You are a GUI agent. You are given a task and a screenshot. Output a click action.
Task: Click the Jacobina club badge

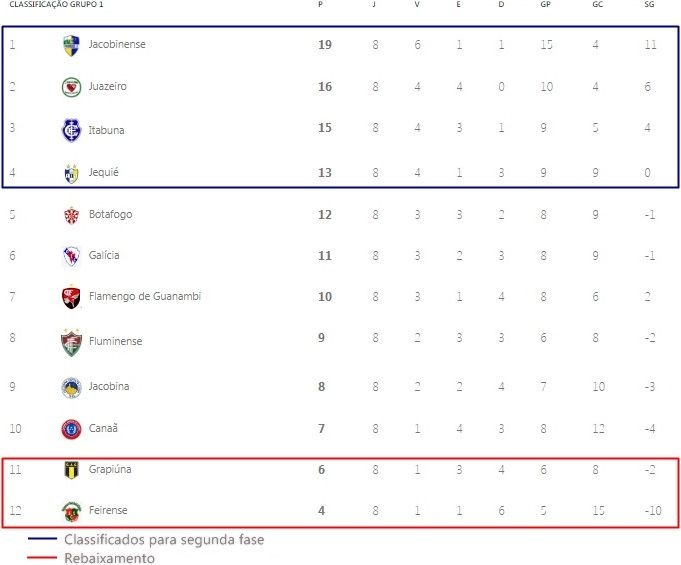tap(71, 388)
